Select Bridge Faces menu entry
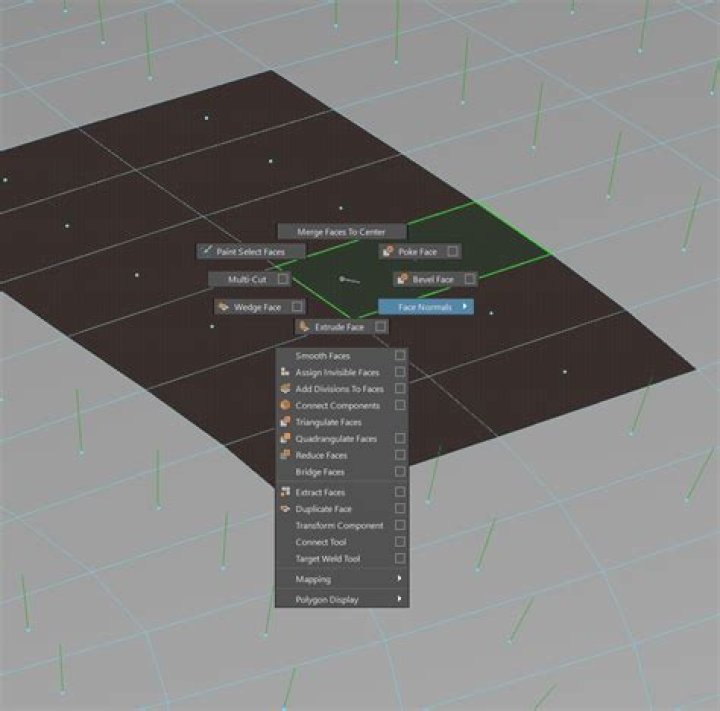This screenshot has width=720, height=711. click(342, 472)
